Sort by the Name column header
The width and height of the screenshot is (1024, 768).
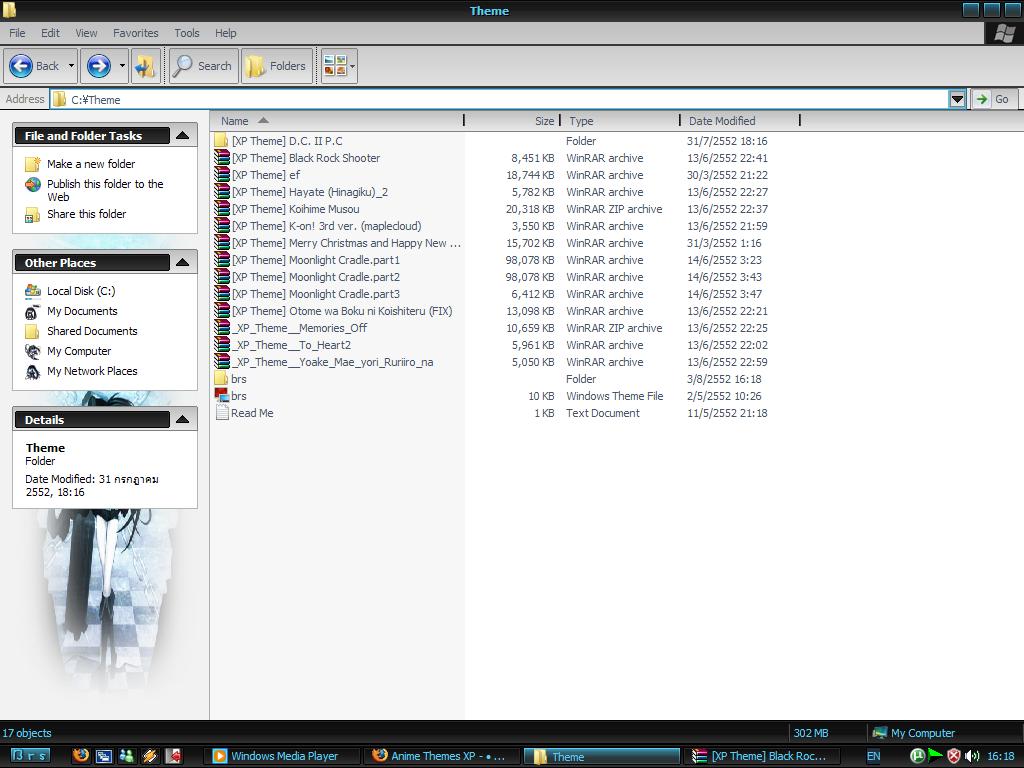pyautogui.click(x=338, y=121)
